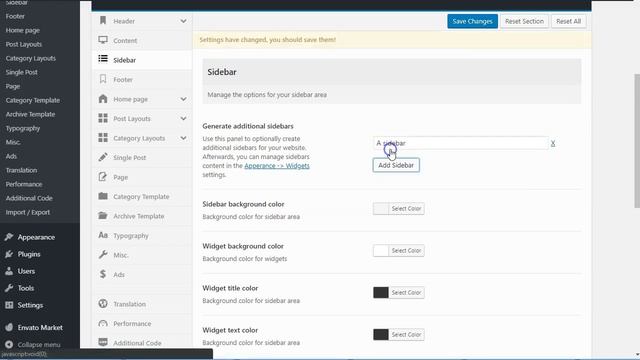Open Widget text color swatch
The height and width of the screenshot is (360, 640).
[380, 335]
